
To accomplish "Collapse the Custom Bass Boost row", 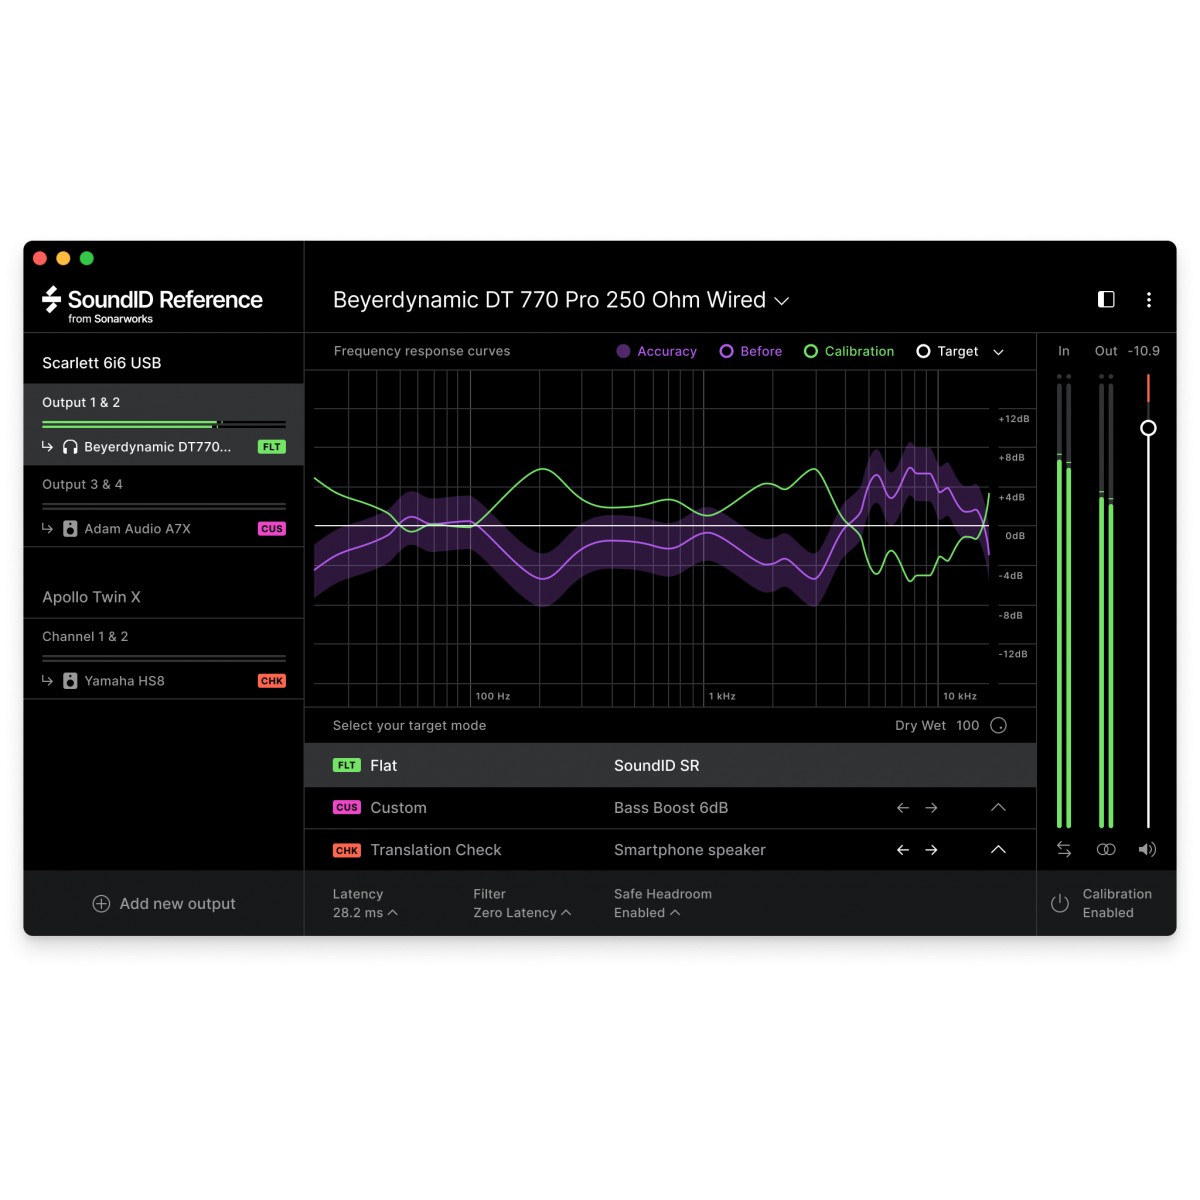I will click(998, 807).
